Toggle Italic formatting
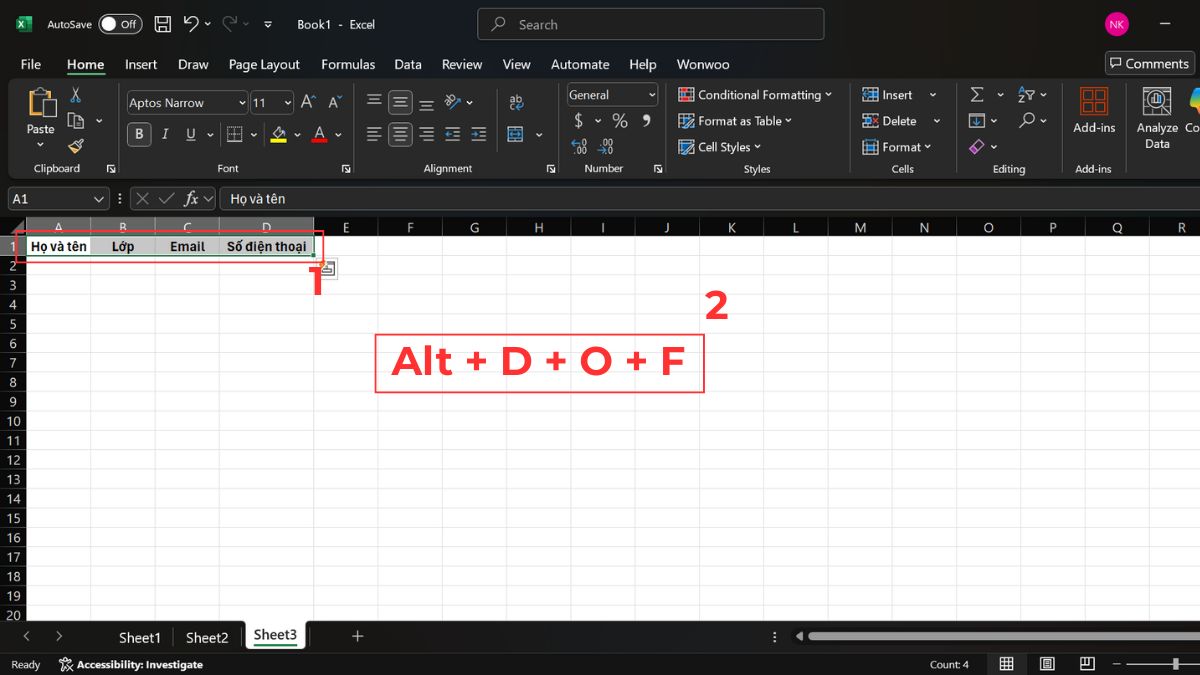The height and width of the screenshot is (675, 1200). click(164, 134)
